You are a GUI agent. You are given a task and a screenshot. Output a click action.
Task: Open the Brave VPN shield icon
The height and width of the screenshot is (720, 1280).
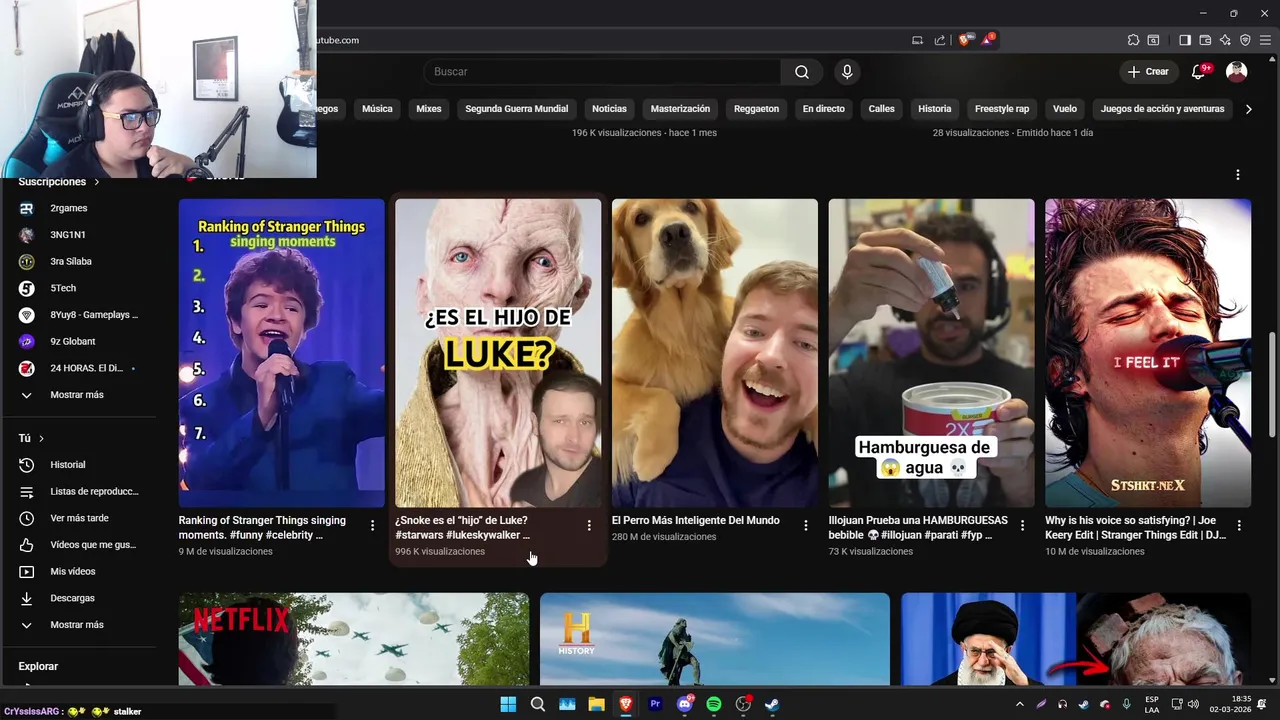(x=1245, y=40)
